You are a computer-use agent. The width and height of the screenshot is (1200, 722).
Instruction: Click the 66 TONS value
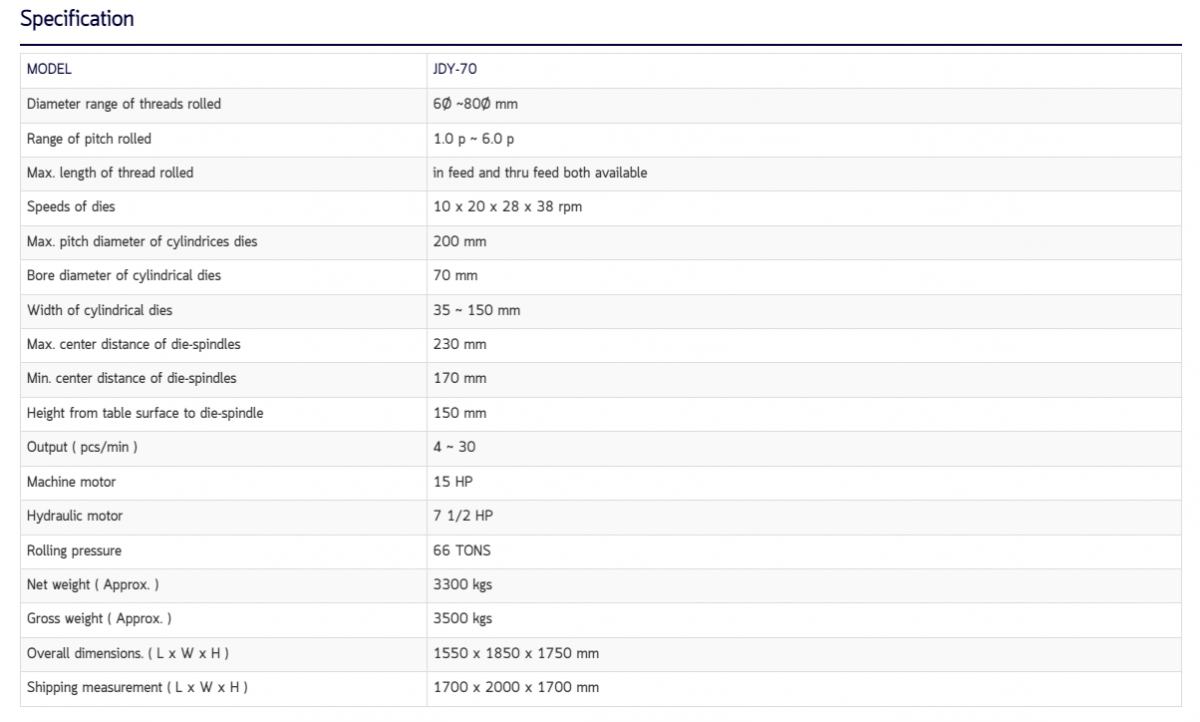(x=462, y=550)
